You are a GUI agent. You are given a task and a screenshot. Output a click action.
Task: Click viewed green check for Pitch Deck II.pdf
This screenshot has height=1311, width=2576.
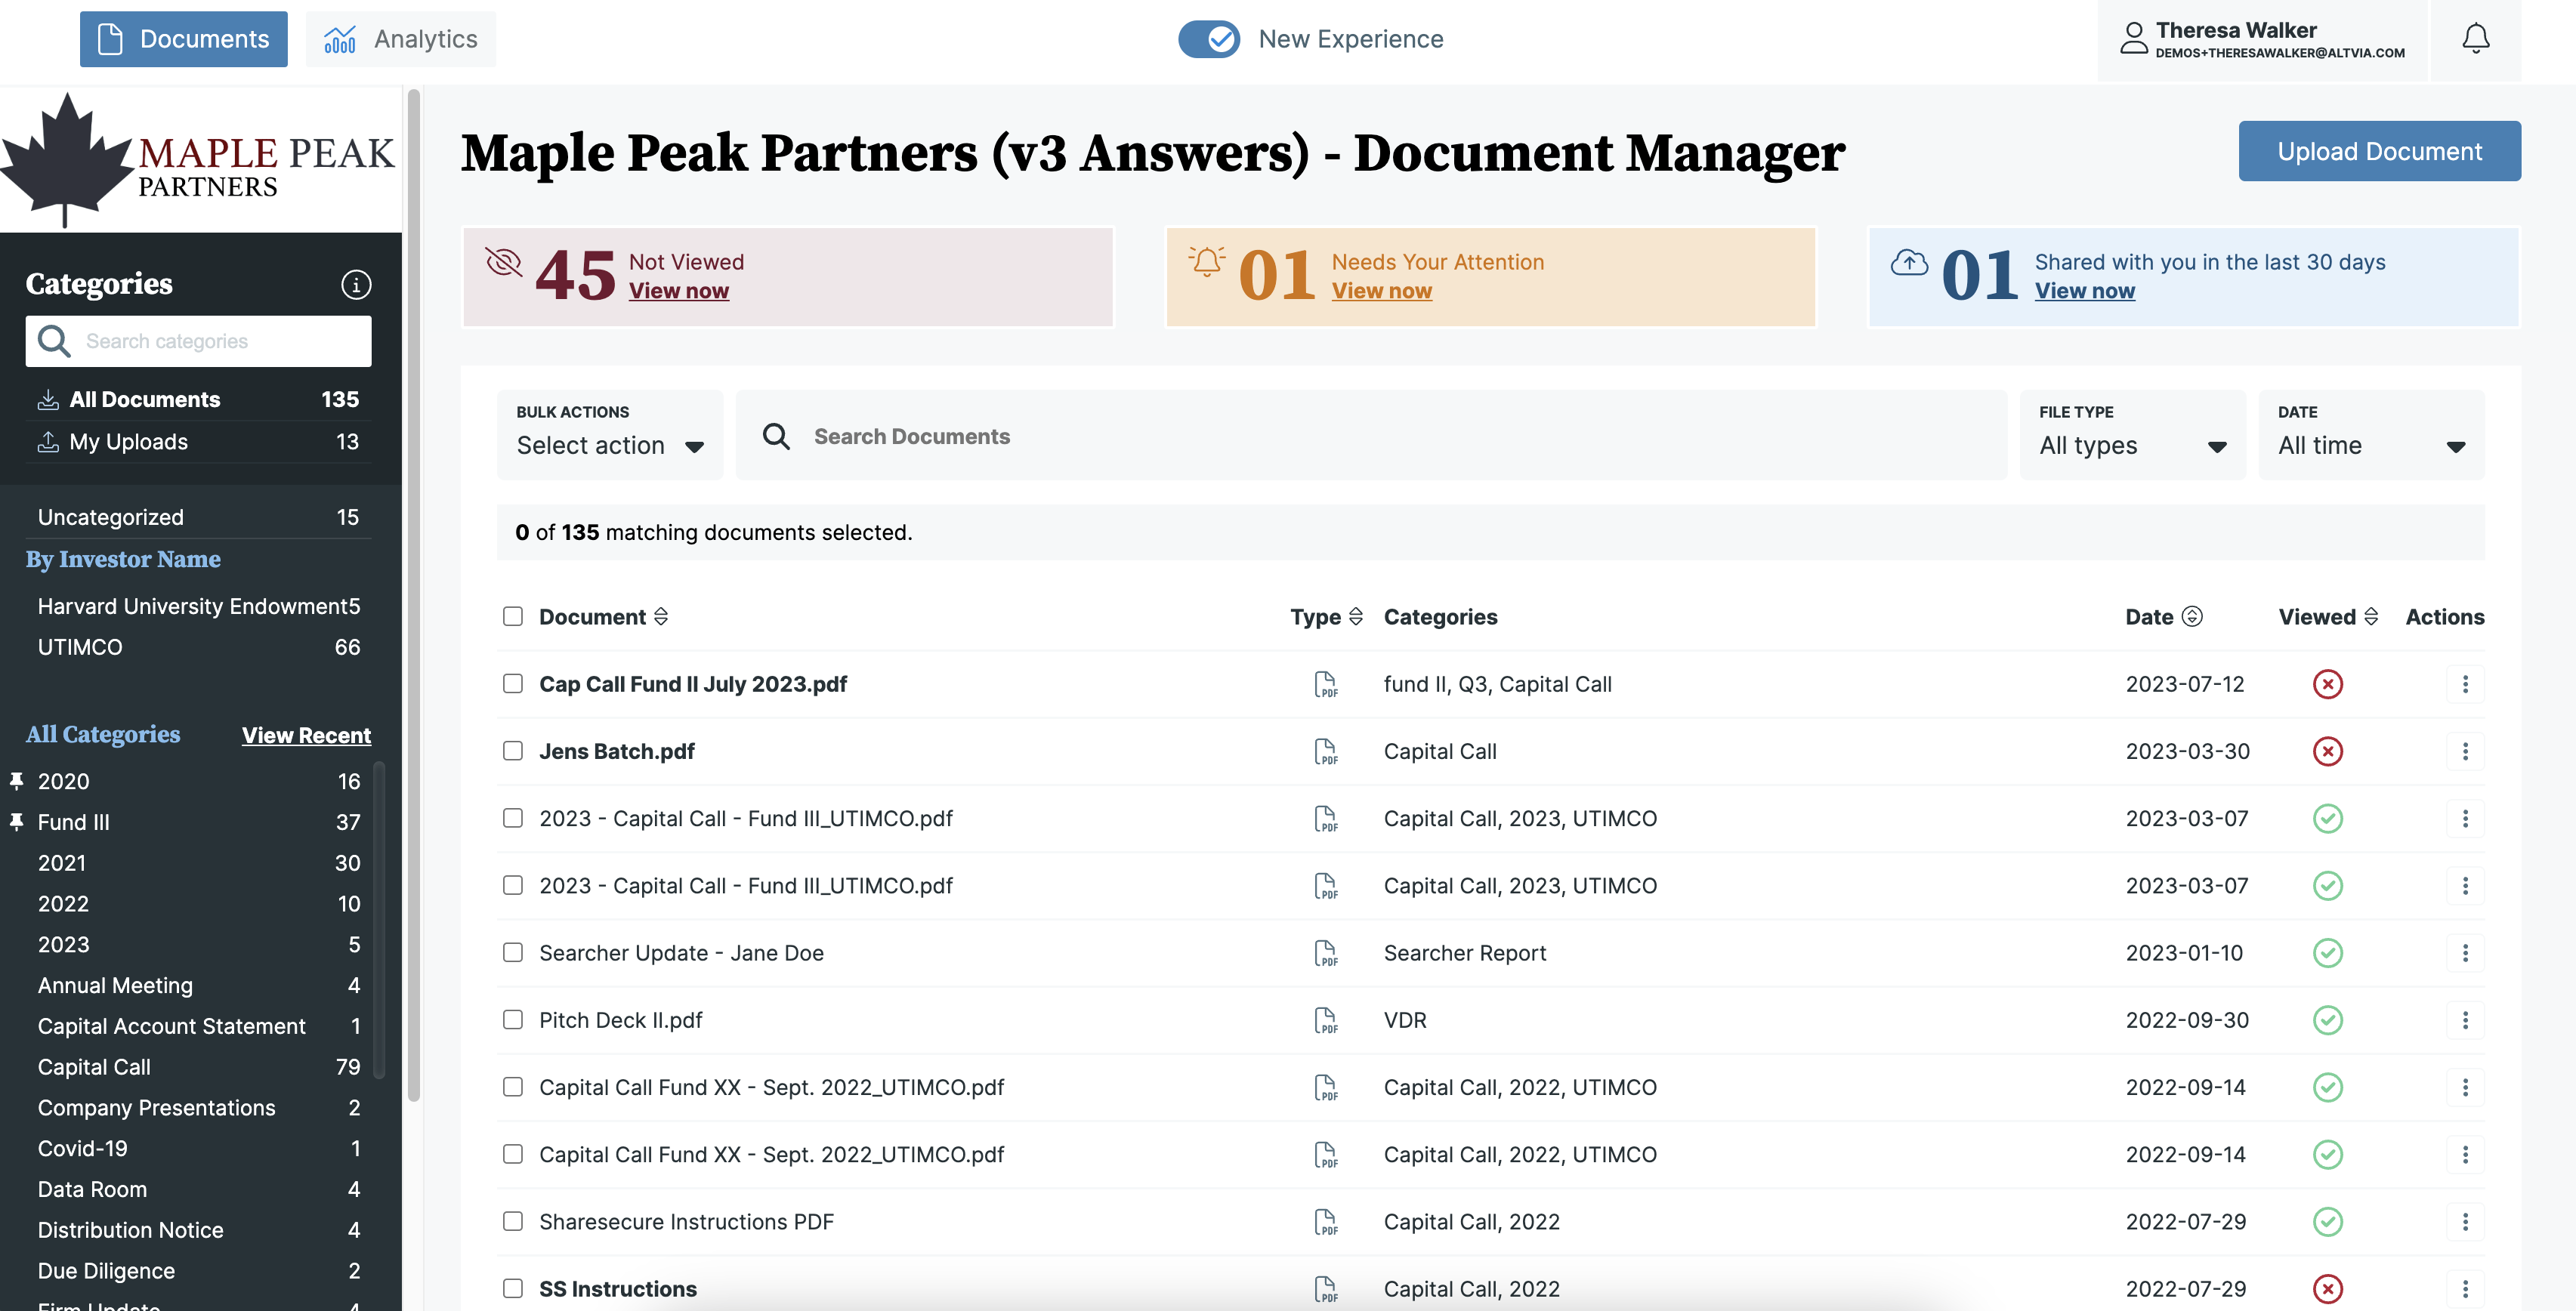[x=2328, y=1020]
